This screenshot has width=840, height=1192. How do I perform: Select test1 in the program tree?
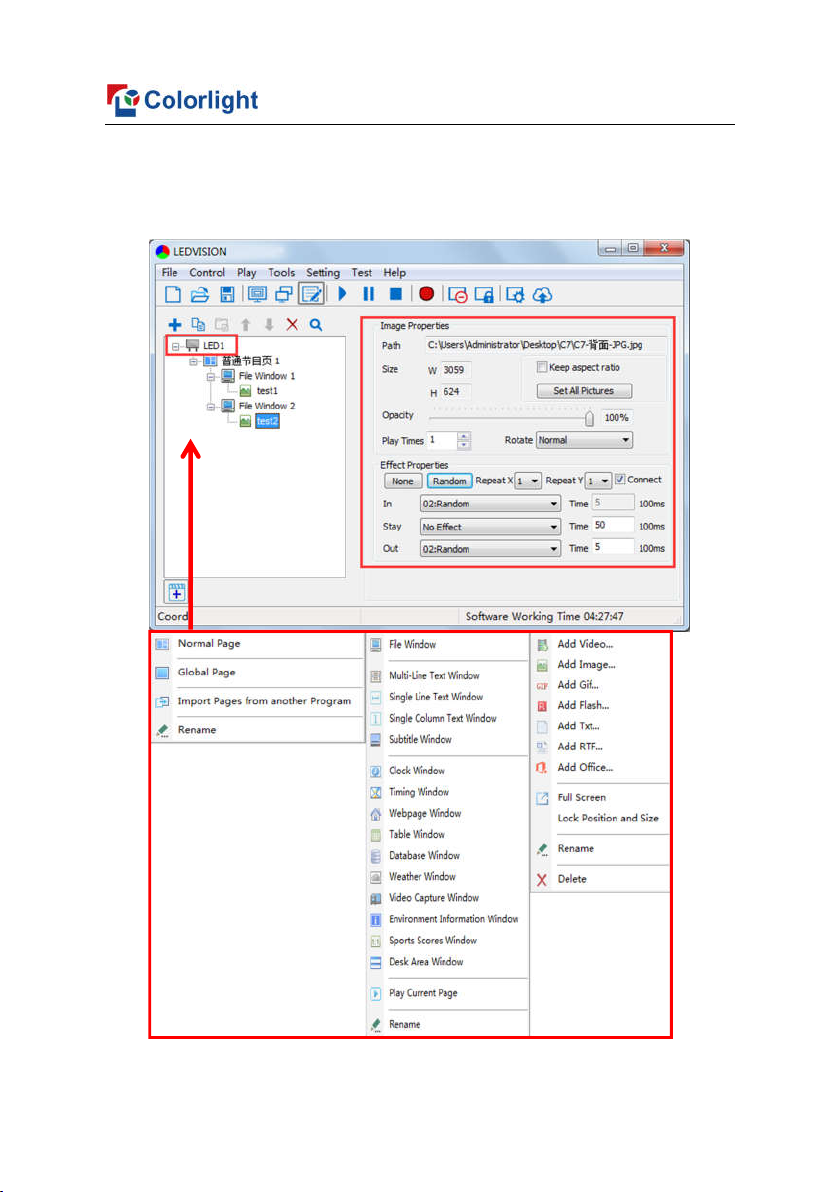pos(267,391)
